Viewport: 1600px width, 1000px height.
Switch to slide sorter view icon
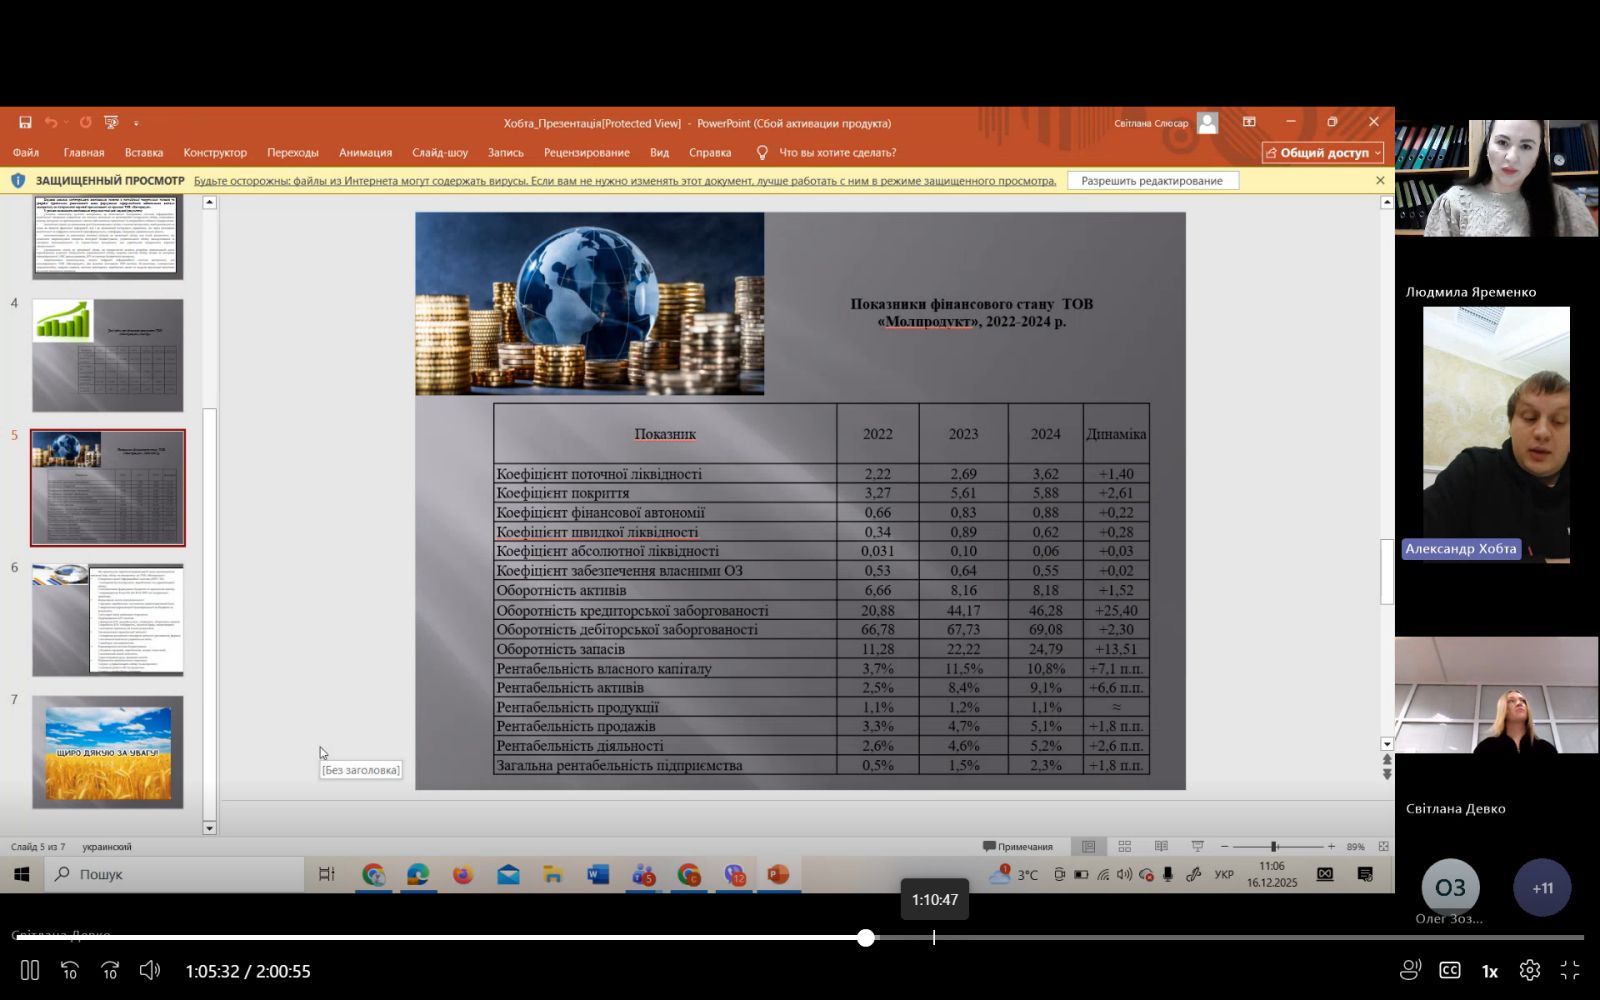[1125, 847]
